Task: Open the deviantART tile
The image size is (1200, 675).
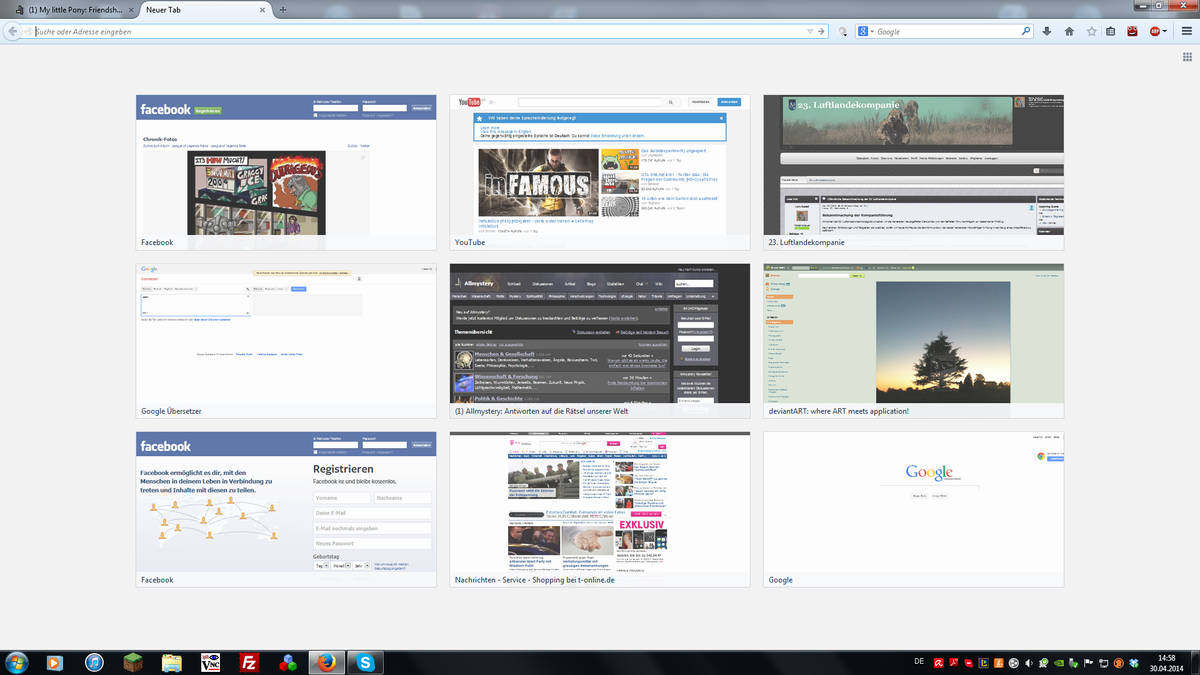Action: pyautogui.click(x=914, y=341)
